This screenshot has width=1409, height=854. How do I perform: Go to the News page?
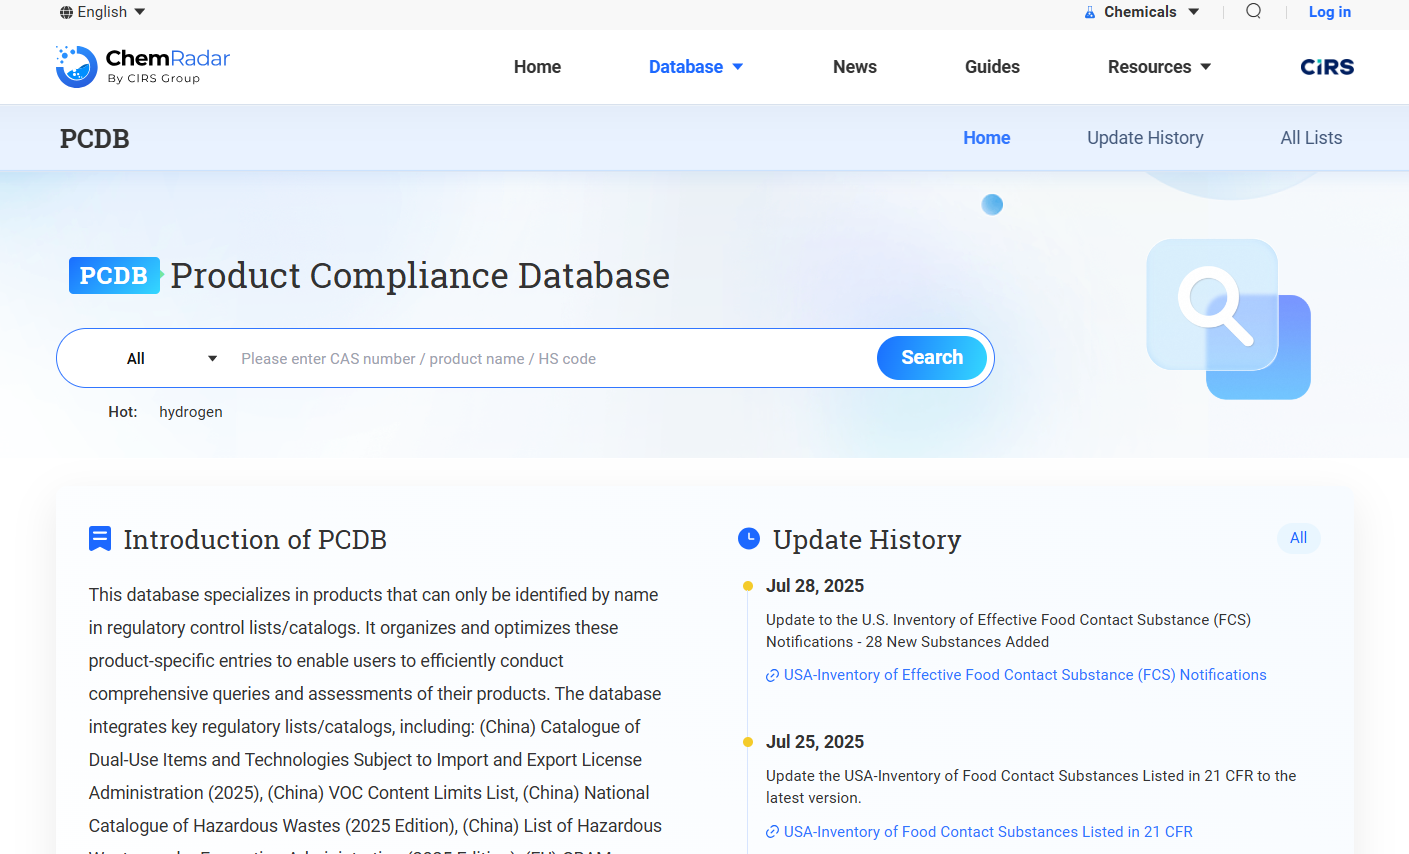pos(854,67)
